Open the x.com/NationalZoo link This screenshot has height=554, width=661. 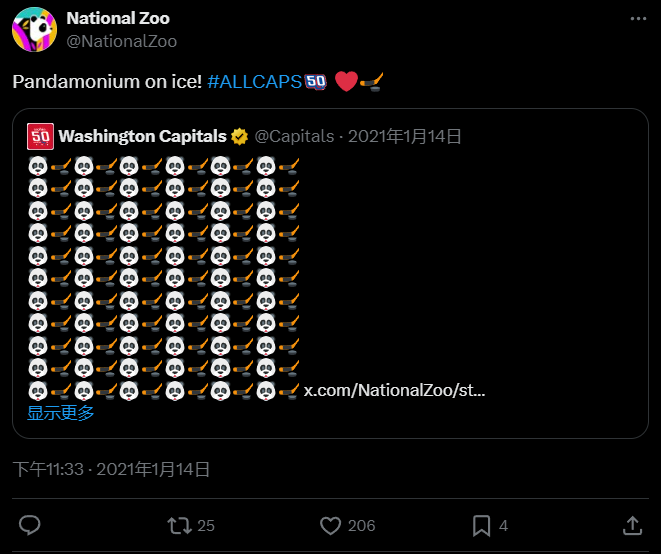pyautogui.click(x=394, y=390)
